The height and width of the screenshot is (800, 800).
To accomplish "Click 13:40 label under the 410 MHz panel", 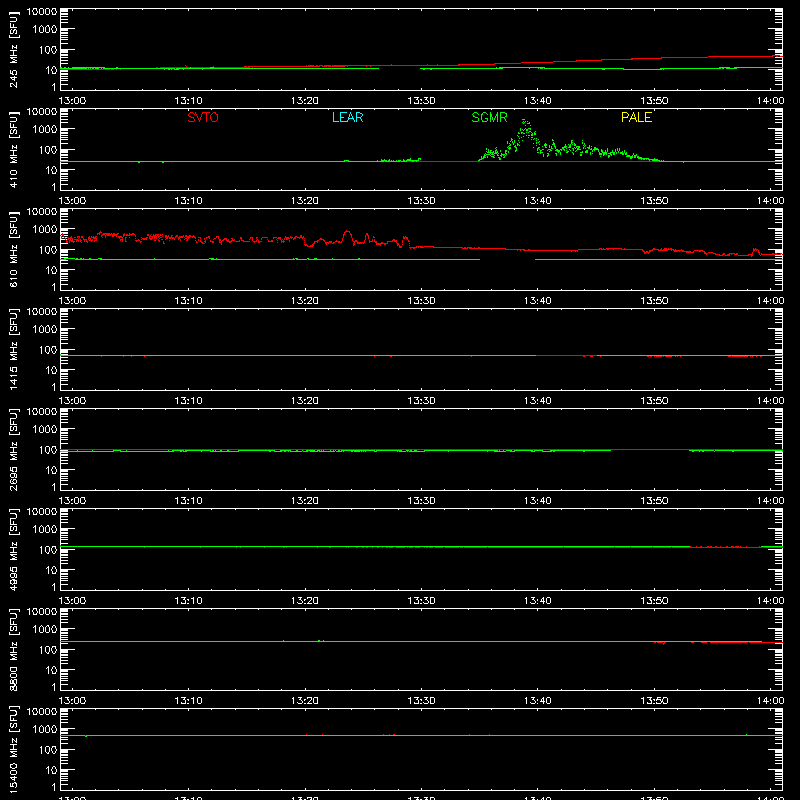I will [538, 201].
